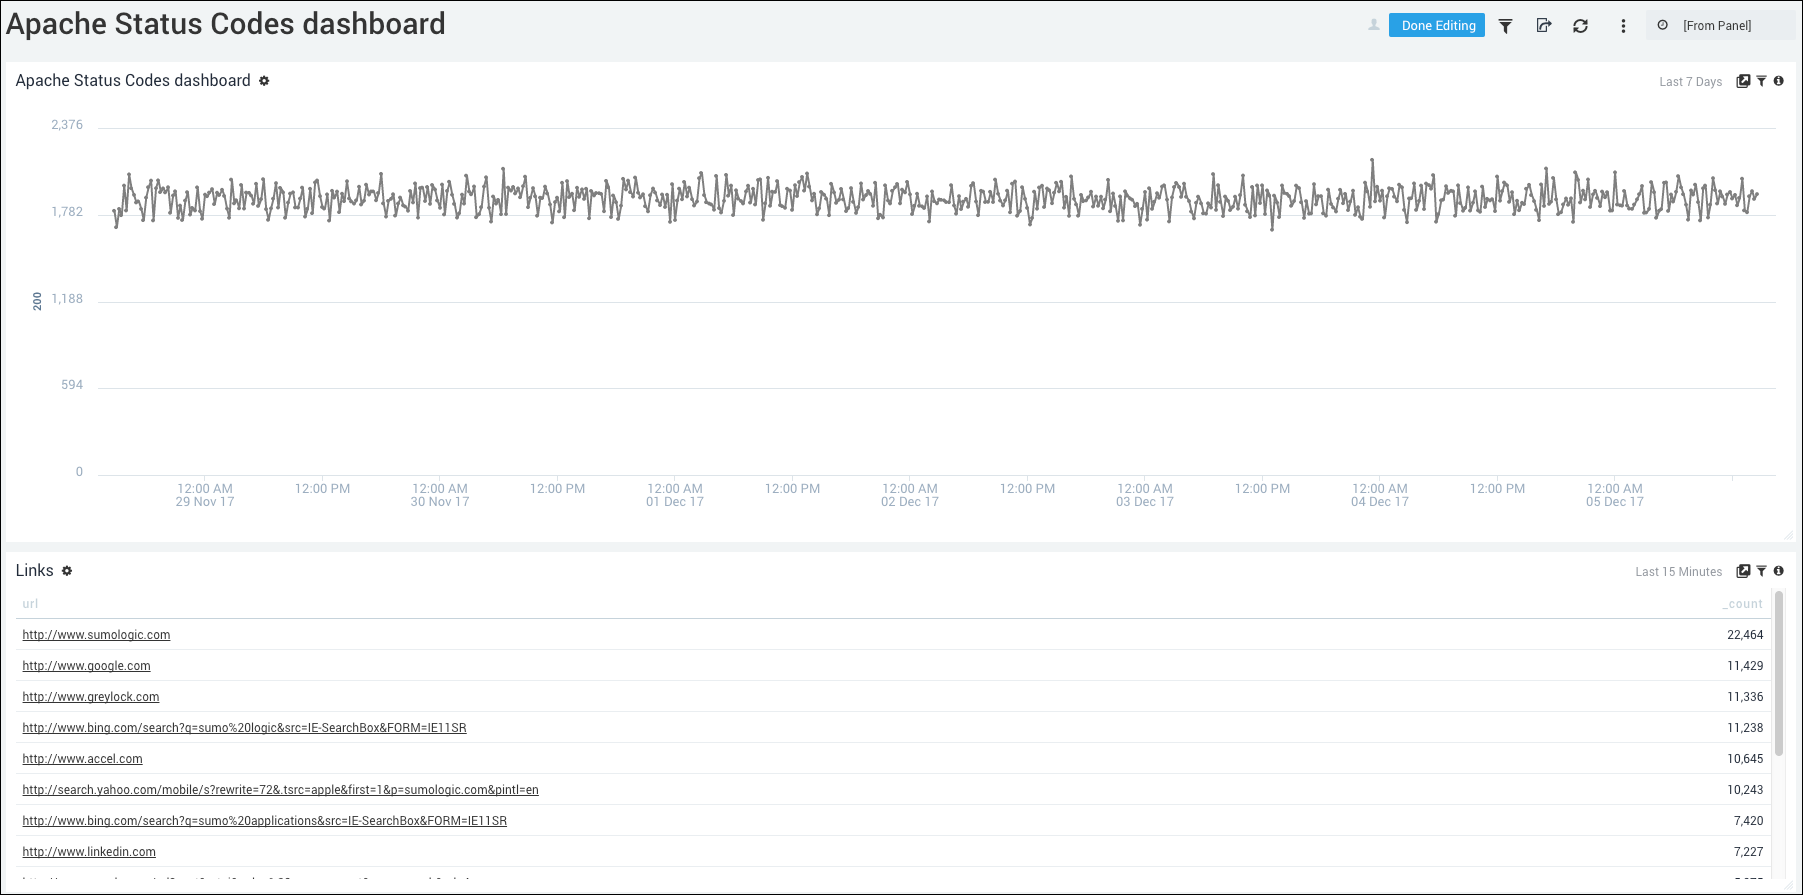Click filter icon on Apache Status Codes panel

1761,81
